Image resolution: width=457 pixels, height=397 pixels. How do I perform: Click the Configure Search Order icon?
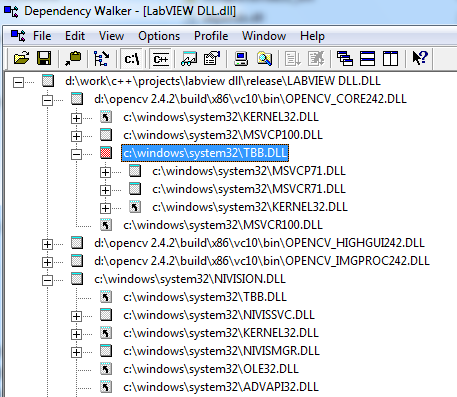[x=265, y=59]
